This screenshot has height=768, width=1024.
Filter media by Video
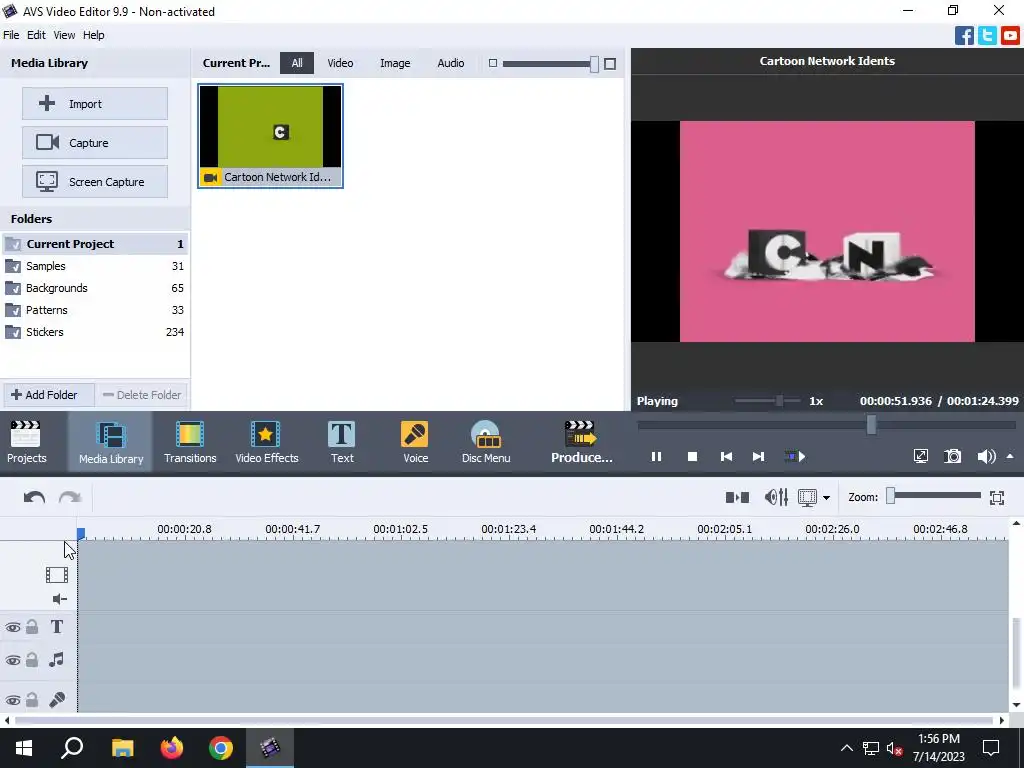(340, 63)
